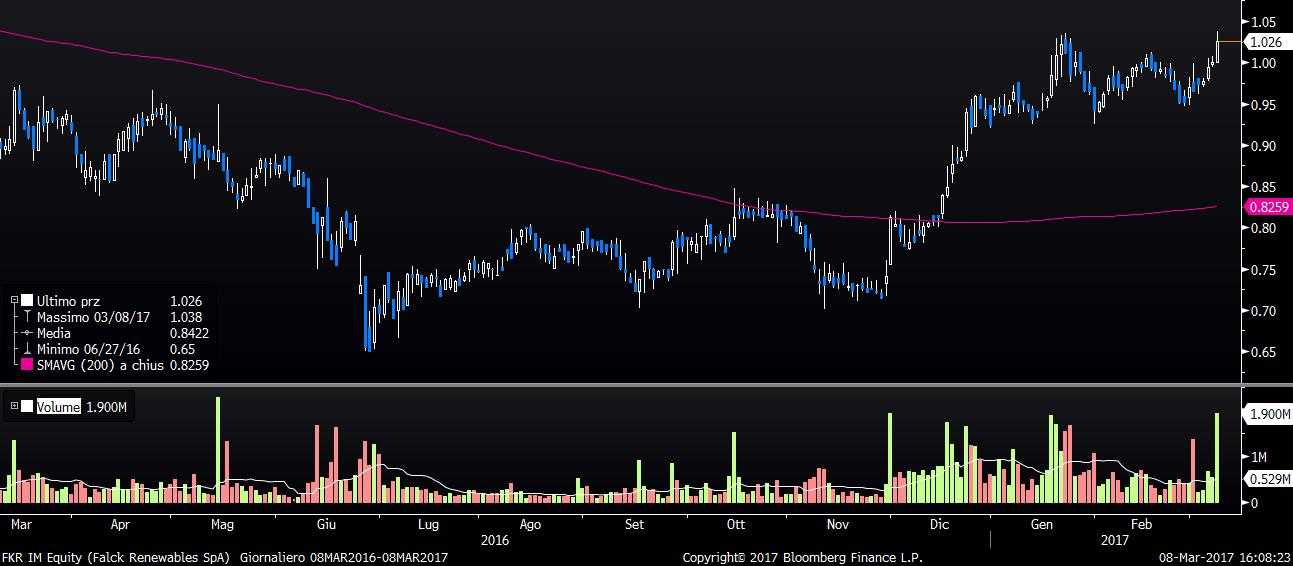Viewport: 1293px width, 566px height.
Task: Click the Apr label on time axis
Action: coord(121,524)
